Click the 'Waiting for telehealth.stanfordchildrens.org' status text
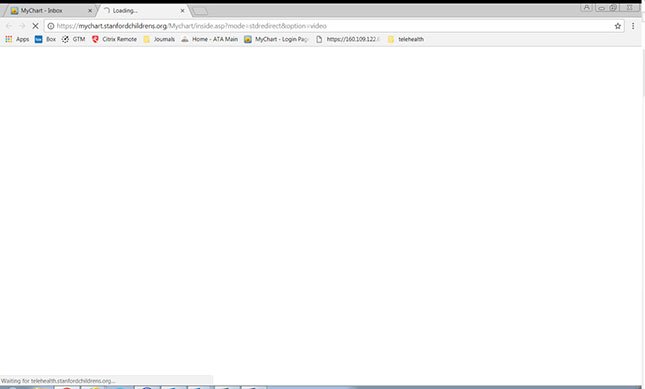This screenshot has width=645, height=389. click(x=58, y=381)
